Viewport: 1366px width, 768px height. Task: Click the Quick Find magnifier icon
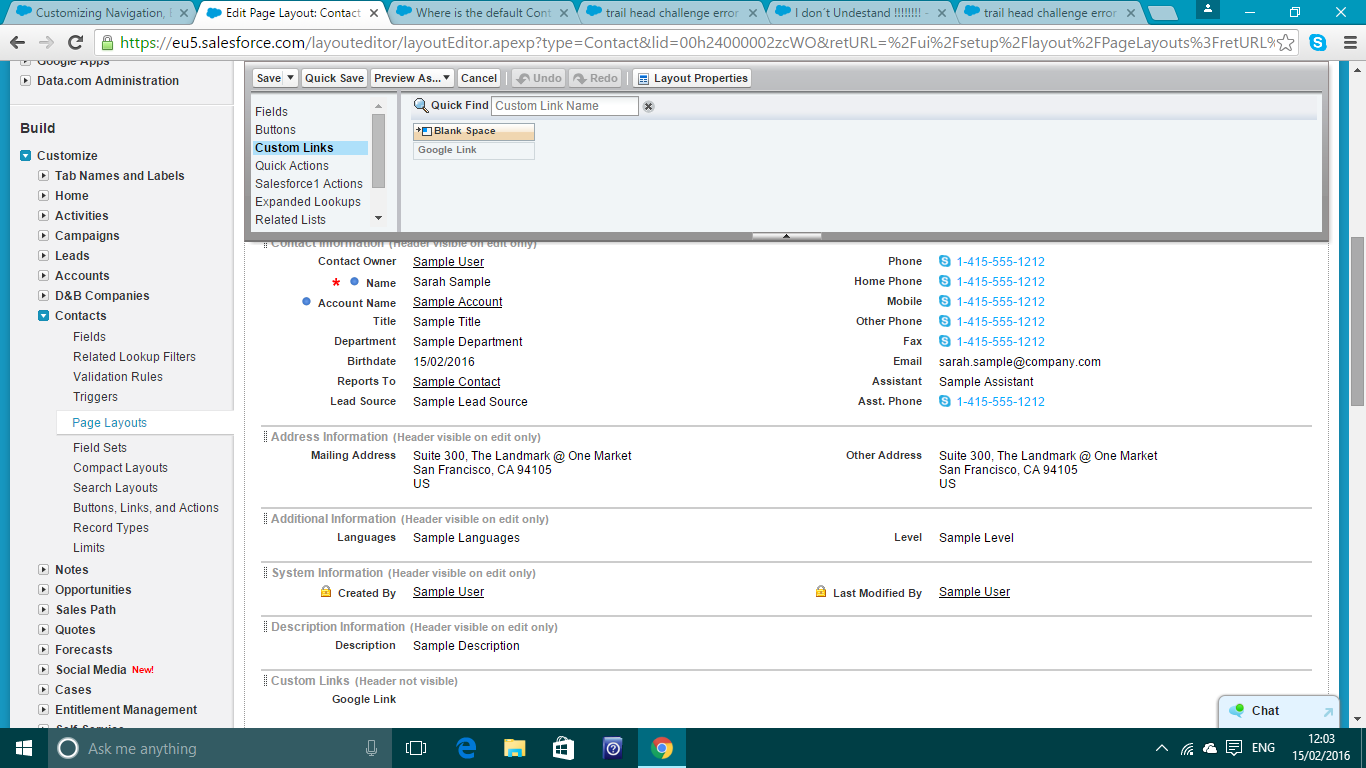click(421, 105)
